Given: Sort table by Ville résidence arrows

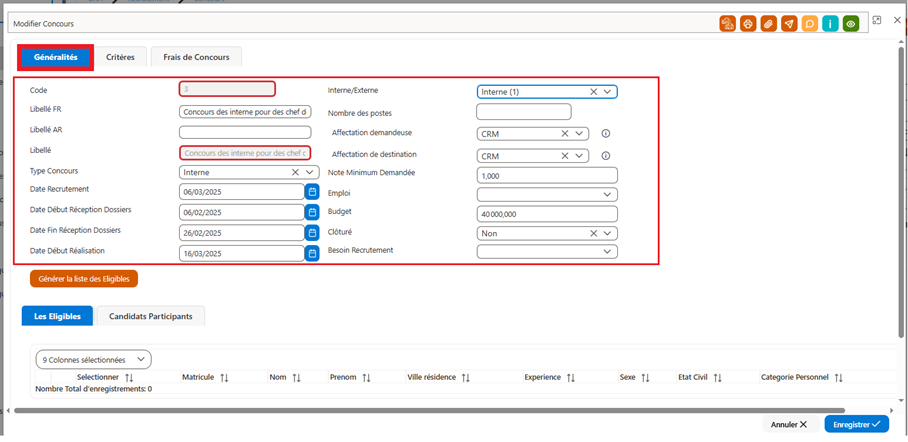Looking at the screenshot, I should click(466, 378).
